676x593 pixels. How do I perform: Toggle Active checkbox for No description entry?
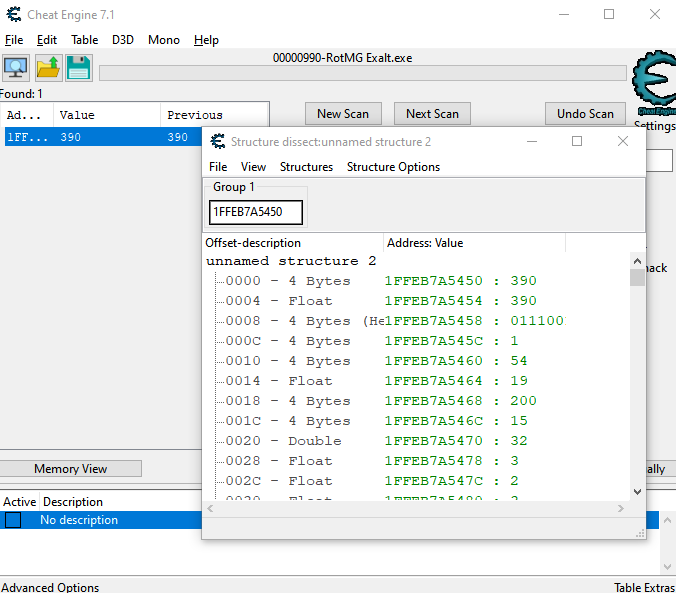(x=13, y=520)
